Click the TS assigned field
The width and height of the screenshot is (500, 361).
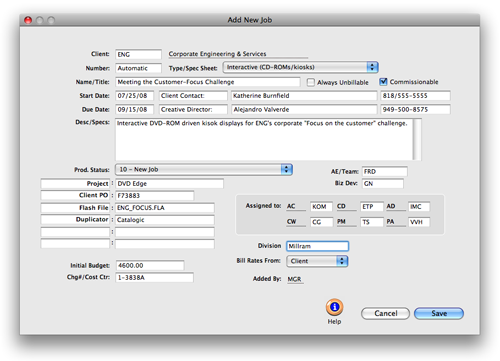pyautogui.click(x=372, y=222)
